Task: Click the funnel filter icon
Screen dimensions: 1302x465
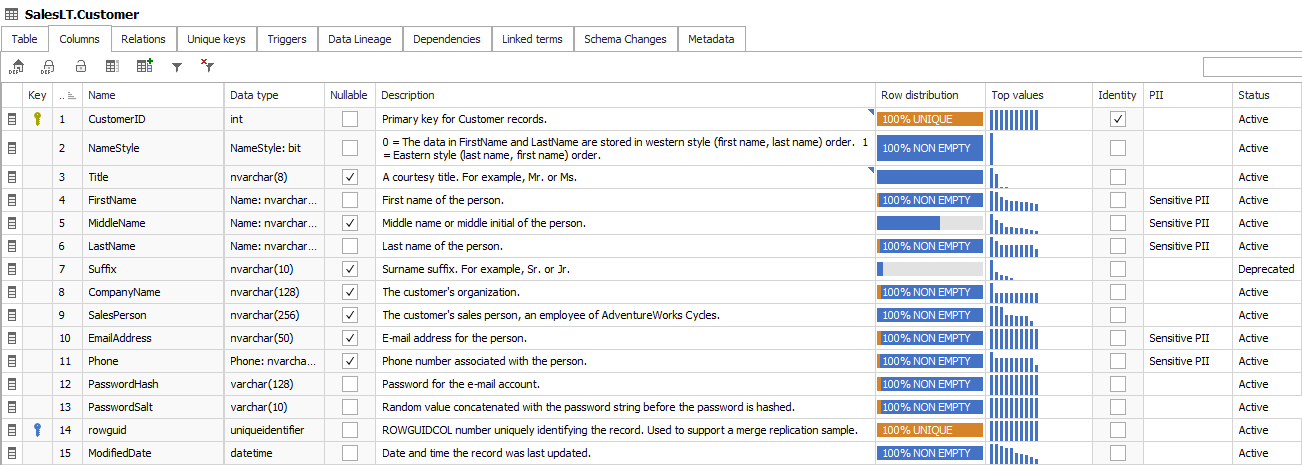Action: coord(177,67)
